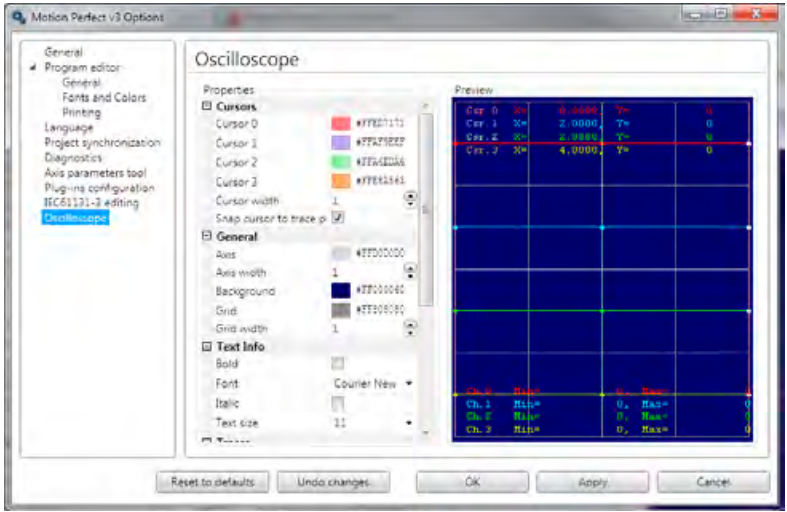Click Cursor 0 property label

[236, 123]
